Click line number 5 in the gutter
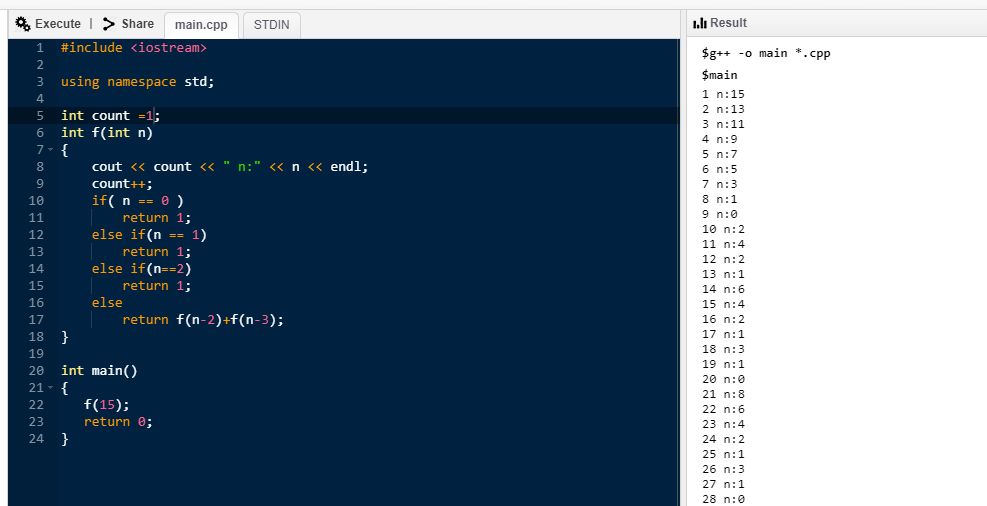This screenshot has width=987, height=506. click(39, 116)
